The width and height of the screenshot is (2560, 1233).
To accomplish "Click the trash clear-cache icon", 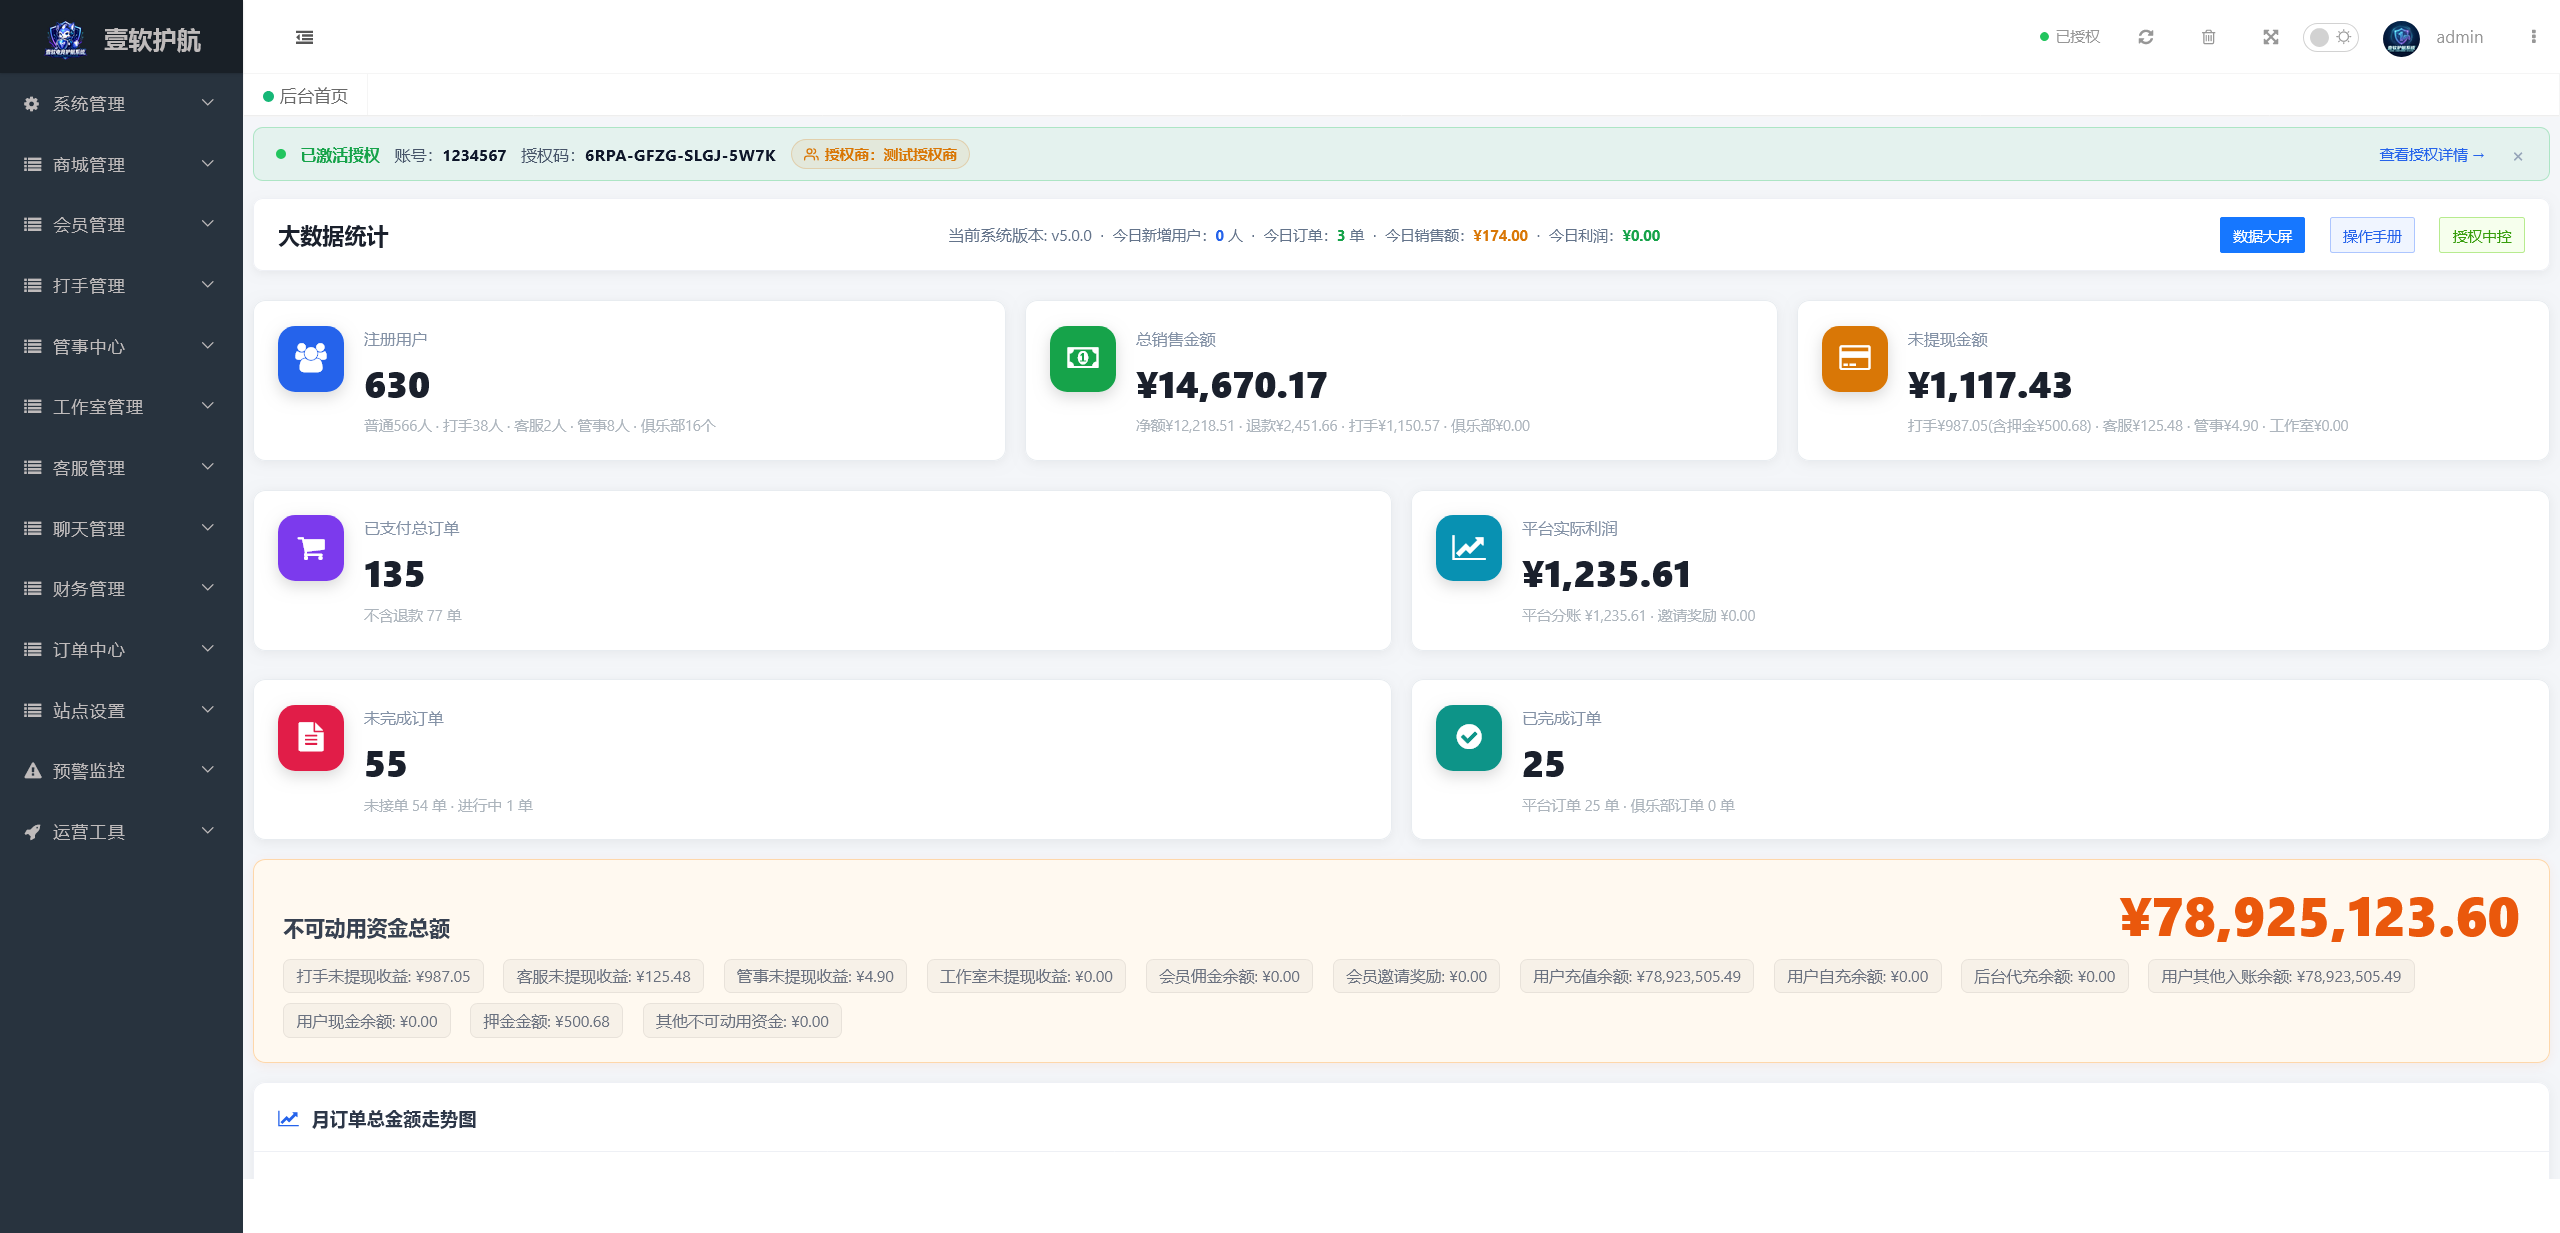I will point(2208,37).
